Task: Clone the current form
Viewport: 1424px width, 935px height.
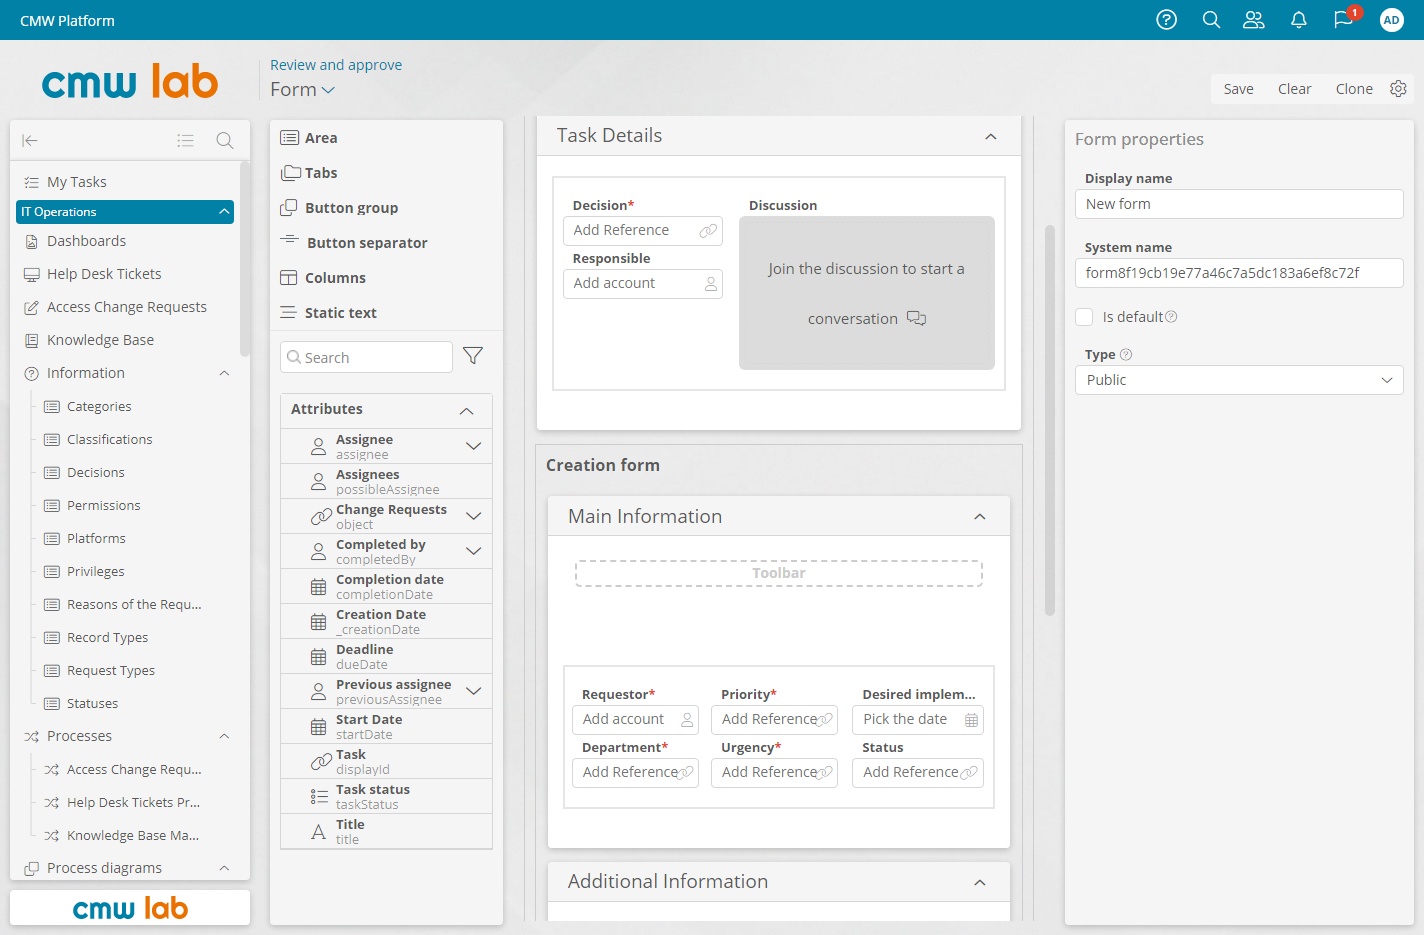Action: coord(1353,88)
